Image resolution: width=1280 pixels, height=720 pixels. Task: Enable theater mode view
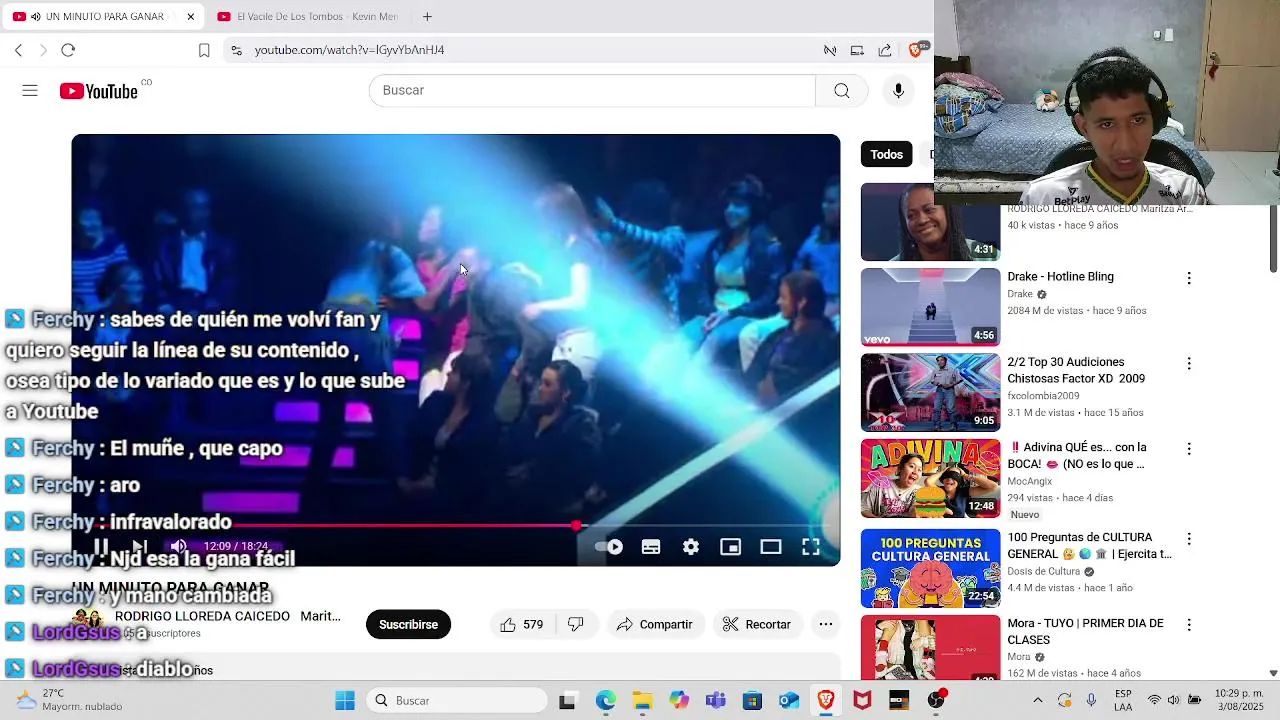tap(771, 547)
